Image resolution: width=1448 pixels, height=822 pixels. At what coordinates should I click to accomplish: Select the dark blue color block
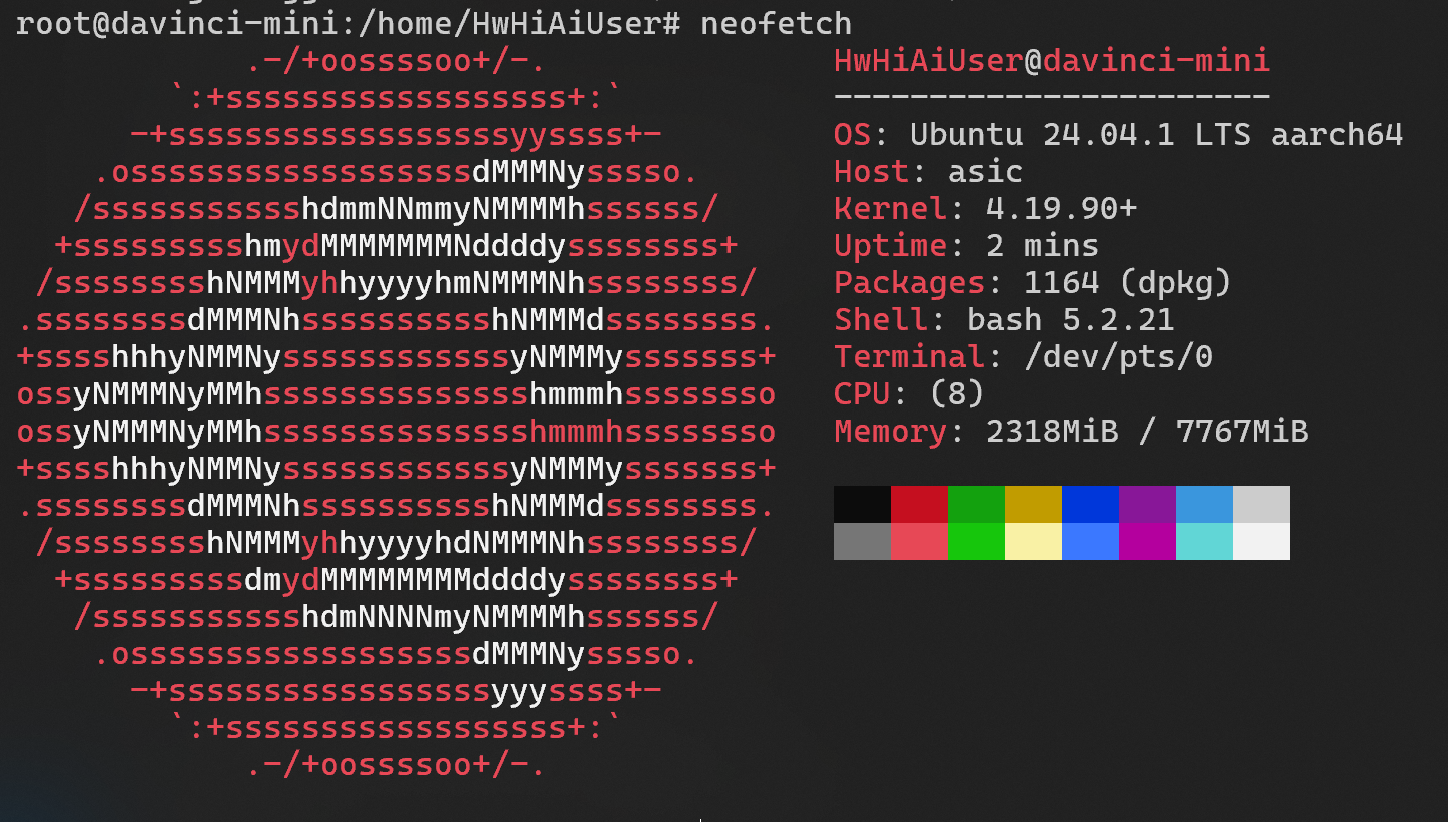pos(1090,504)
